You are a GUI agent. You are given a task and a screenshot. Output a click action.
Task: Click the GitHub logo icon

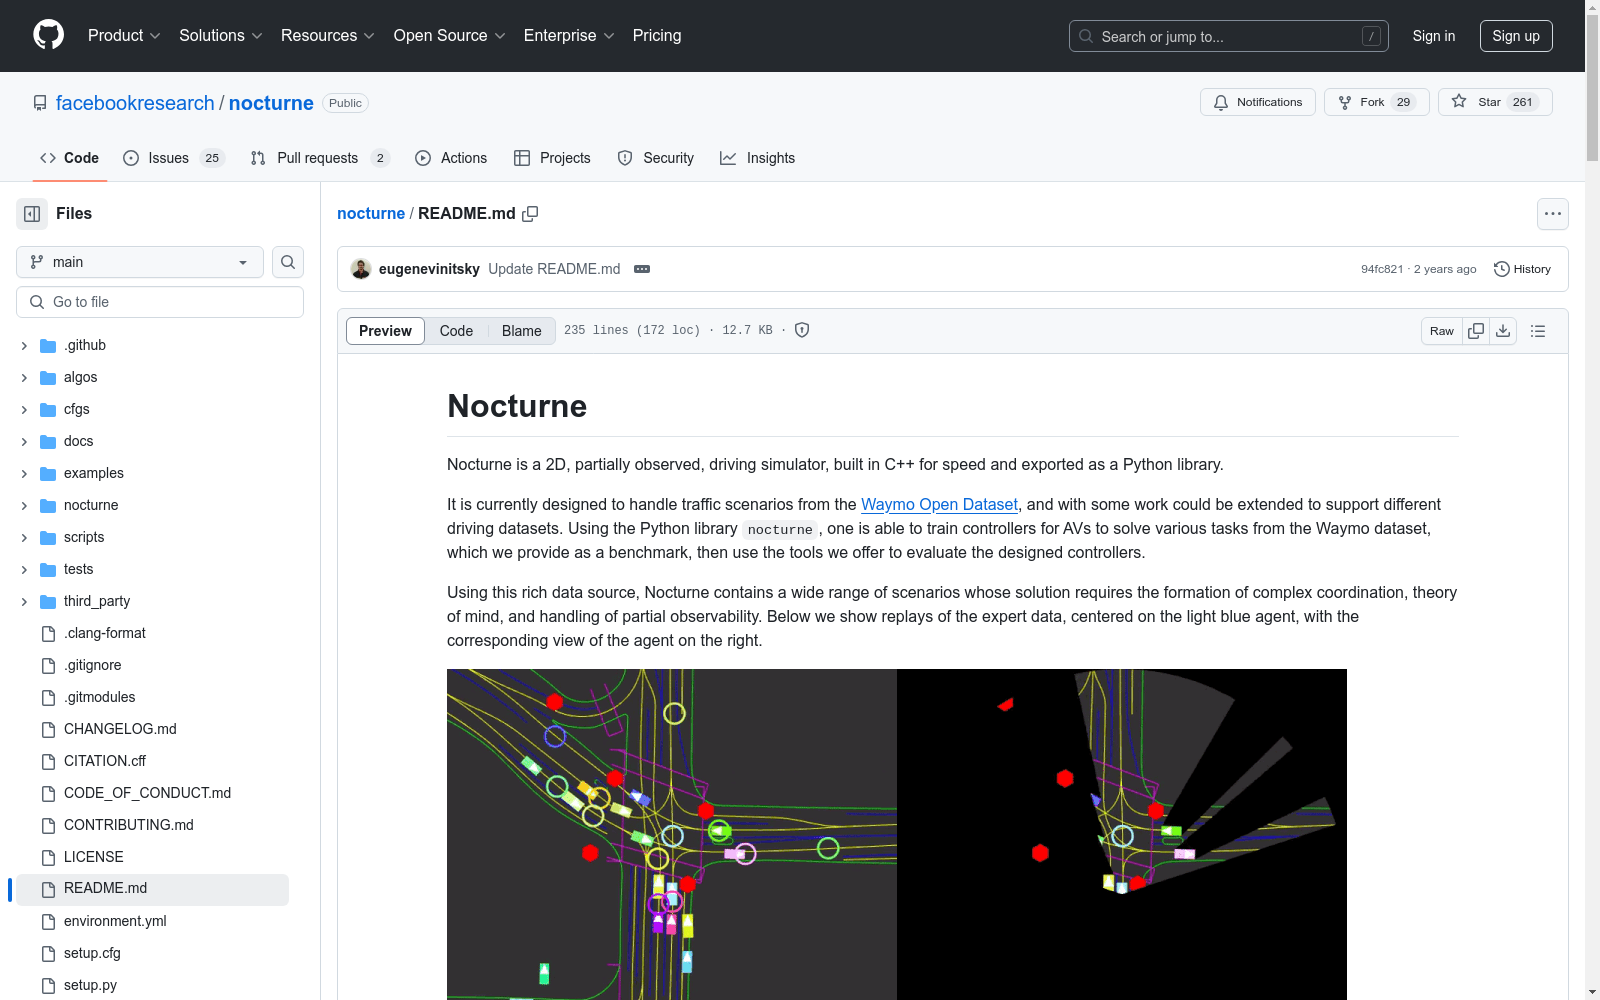point(48,35)
